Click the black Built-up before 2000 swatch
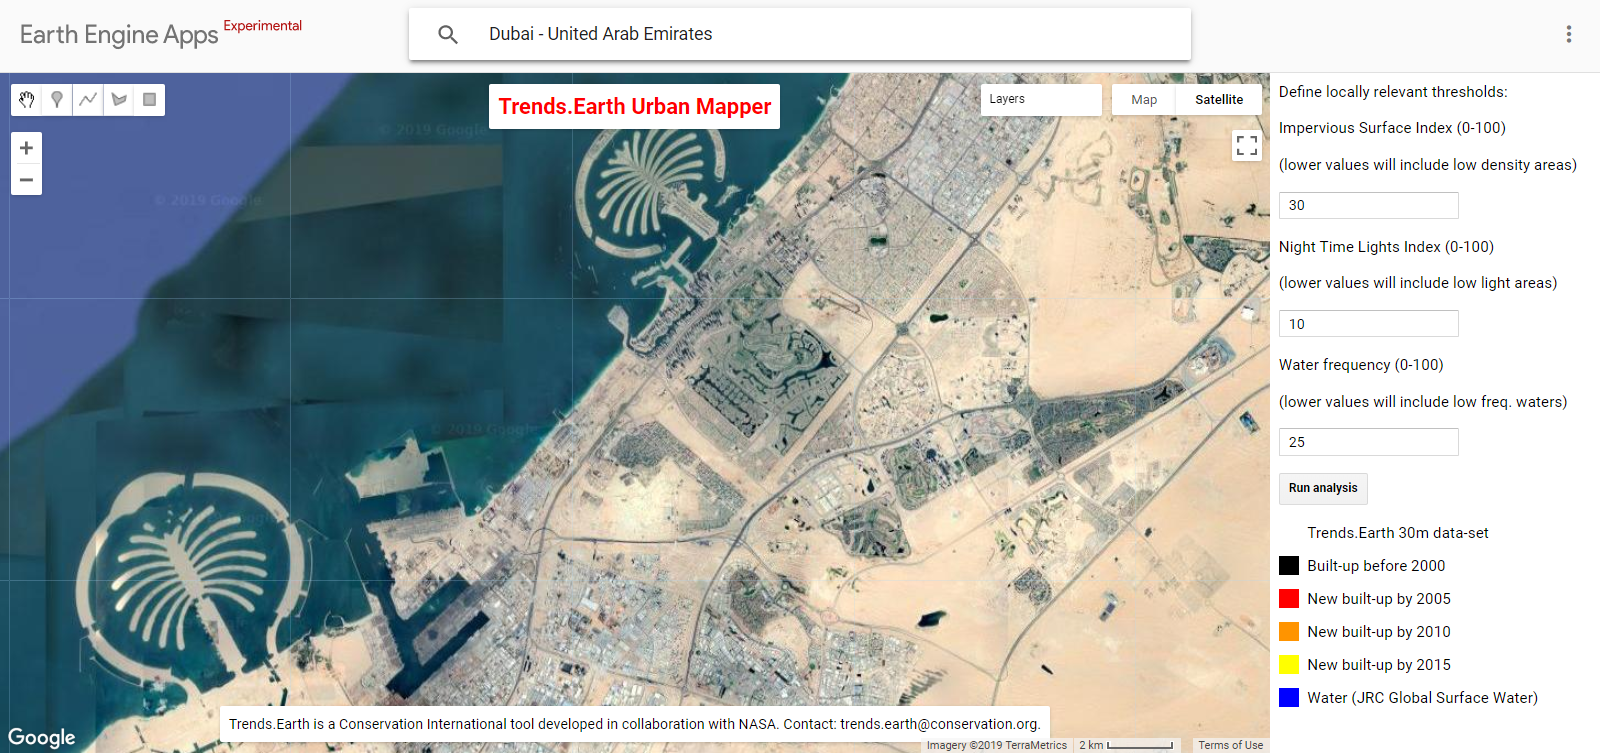The width and height of the screenshot is (1600, 753). [x=1289, y=566]
